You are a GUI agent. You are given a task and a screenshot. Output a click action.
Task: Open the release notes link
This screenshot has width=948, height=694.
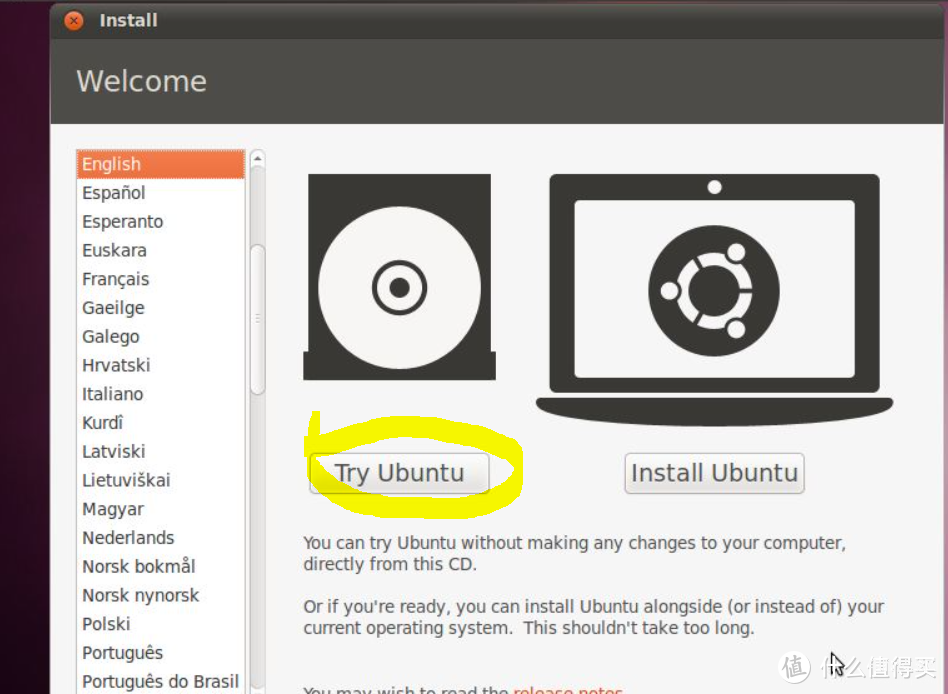coord(568,689)
